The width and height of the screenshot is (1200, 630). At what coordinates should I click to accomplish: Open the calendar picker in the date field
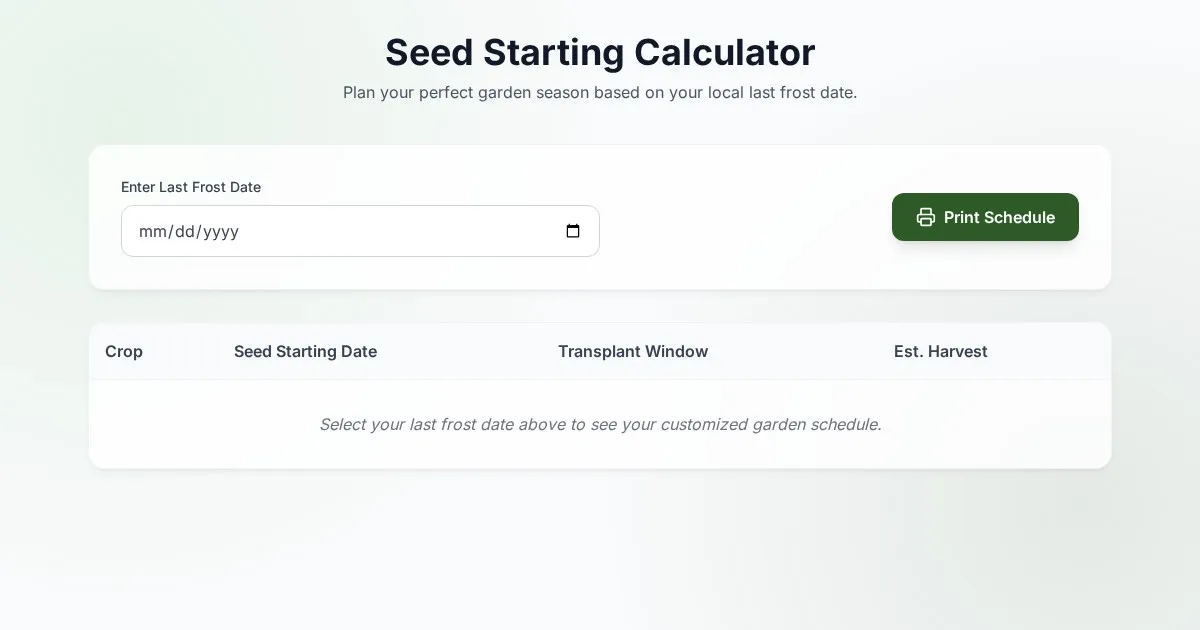tap(573, 231)
